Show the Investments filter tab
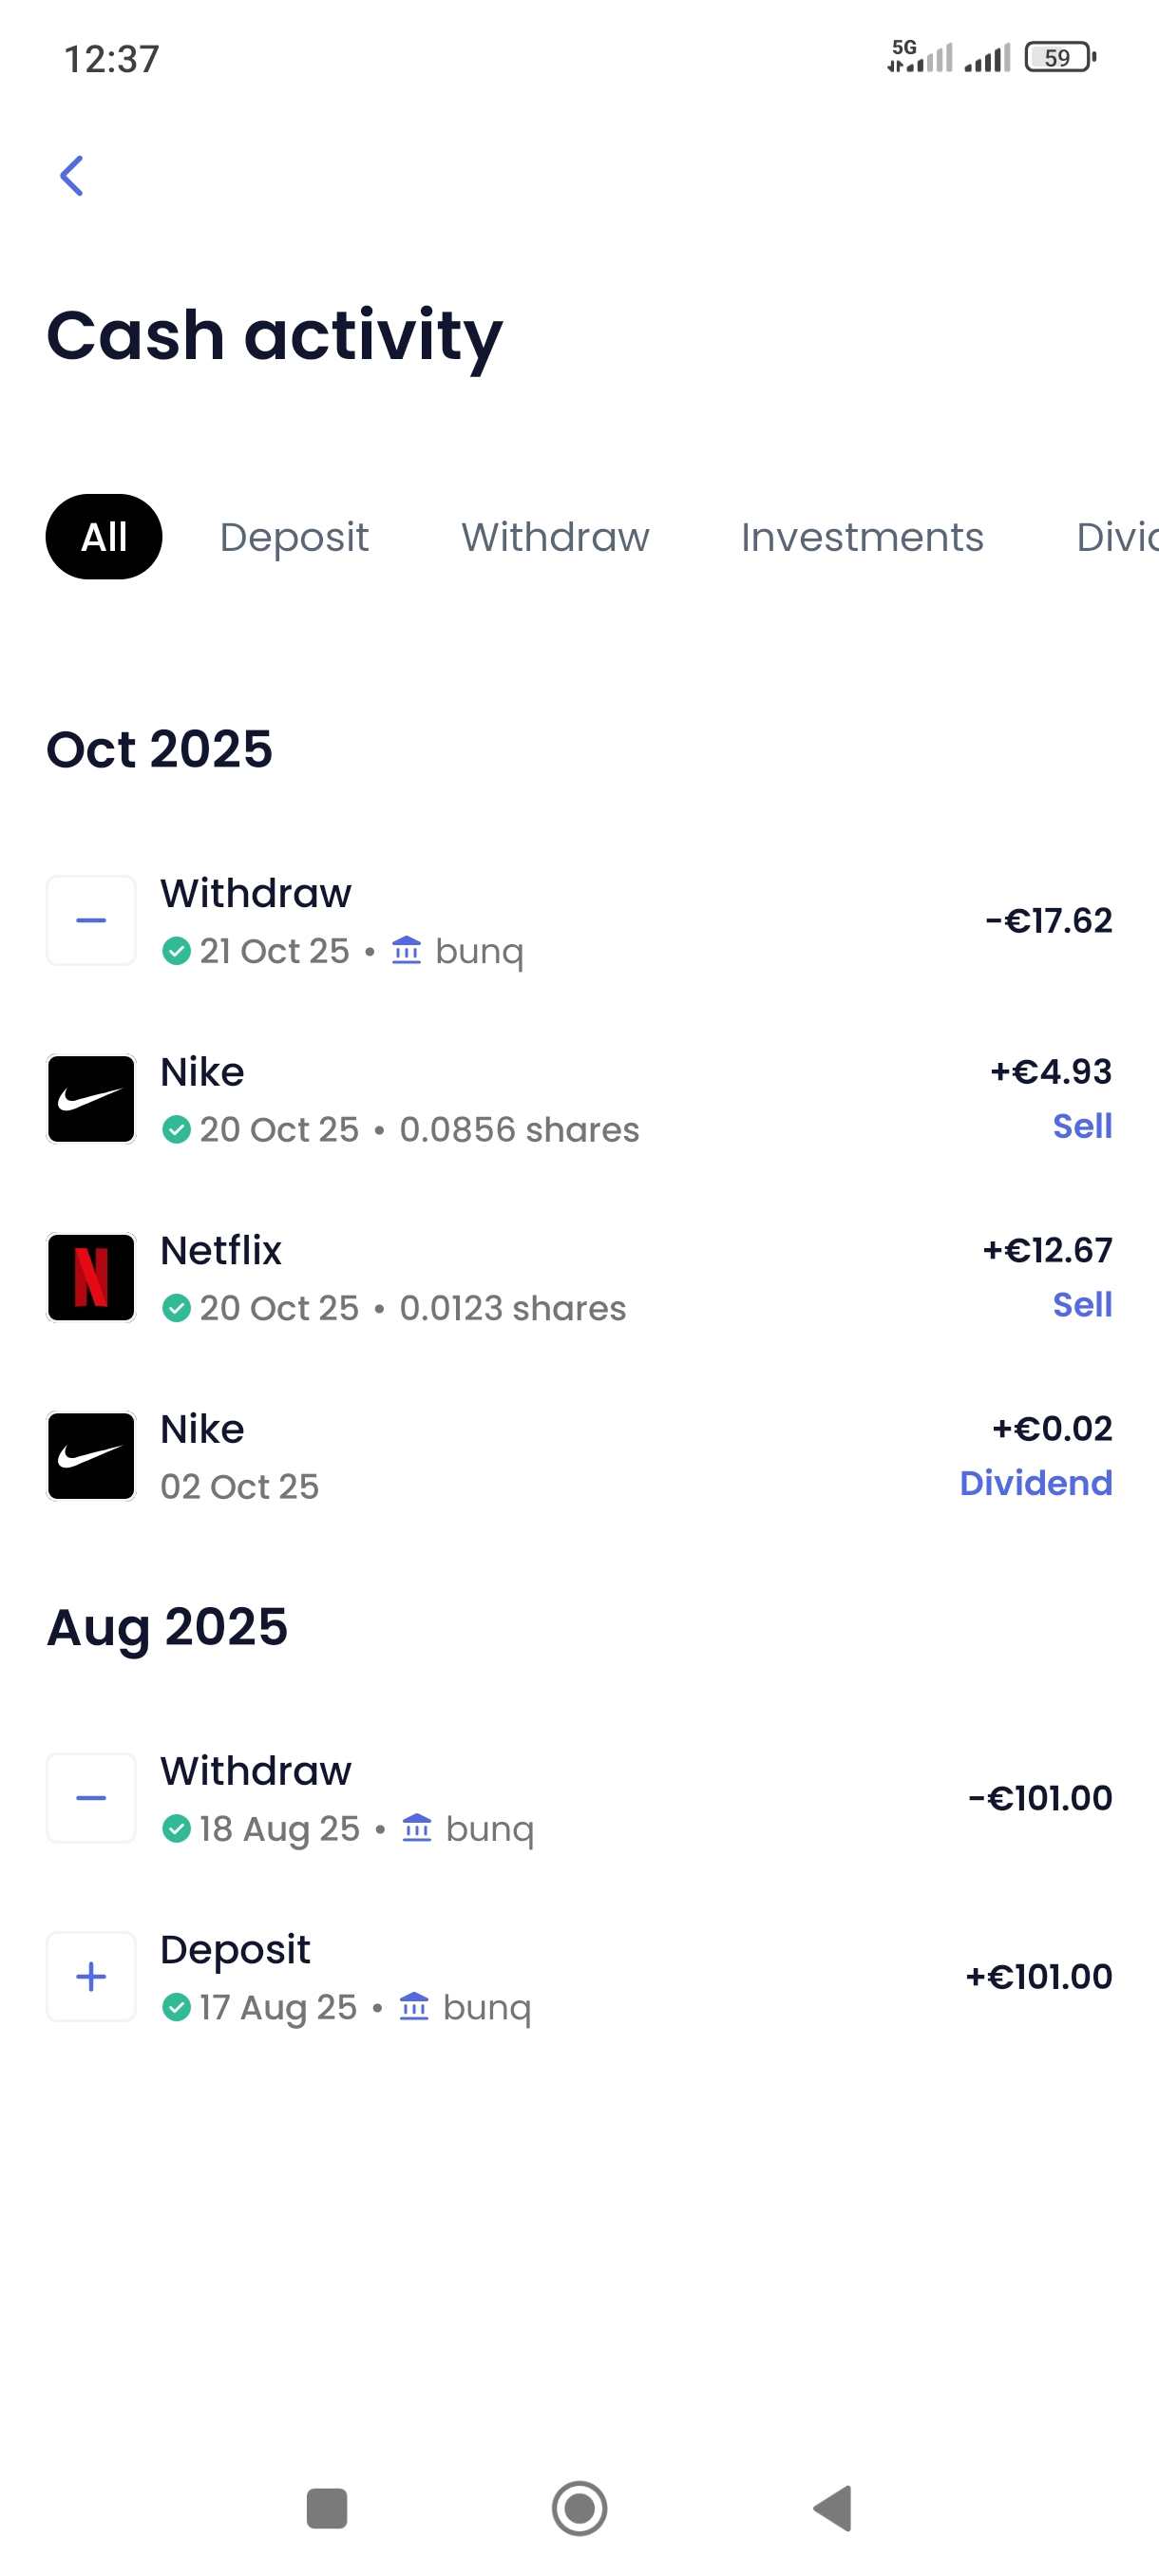Screen dimensions: 1159x2576 [862, 537]
